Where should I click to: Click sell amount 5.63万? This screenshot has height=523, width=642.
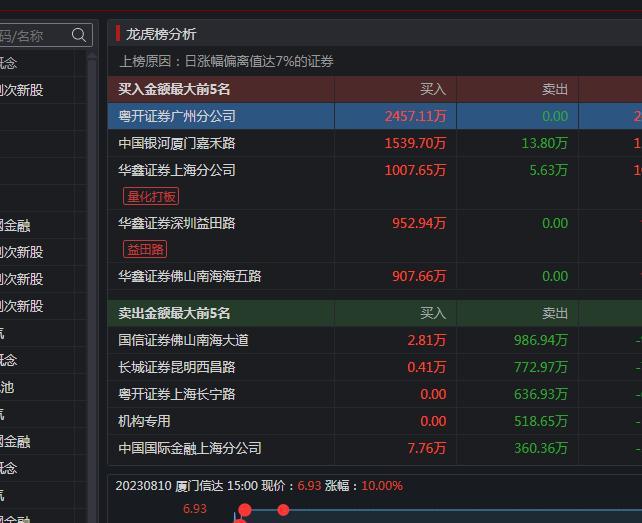click(x=548, y=170)
